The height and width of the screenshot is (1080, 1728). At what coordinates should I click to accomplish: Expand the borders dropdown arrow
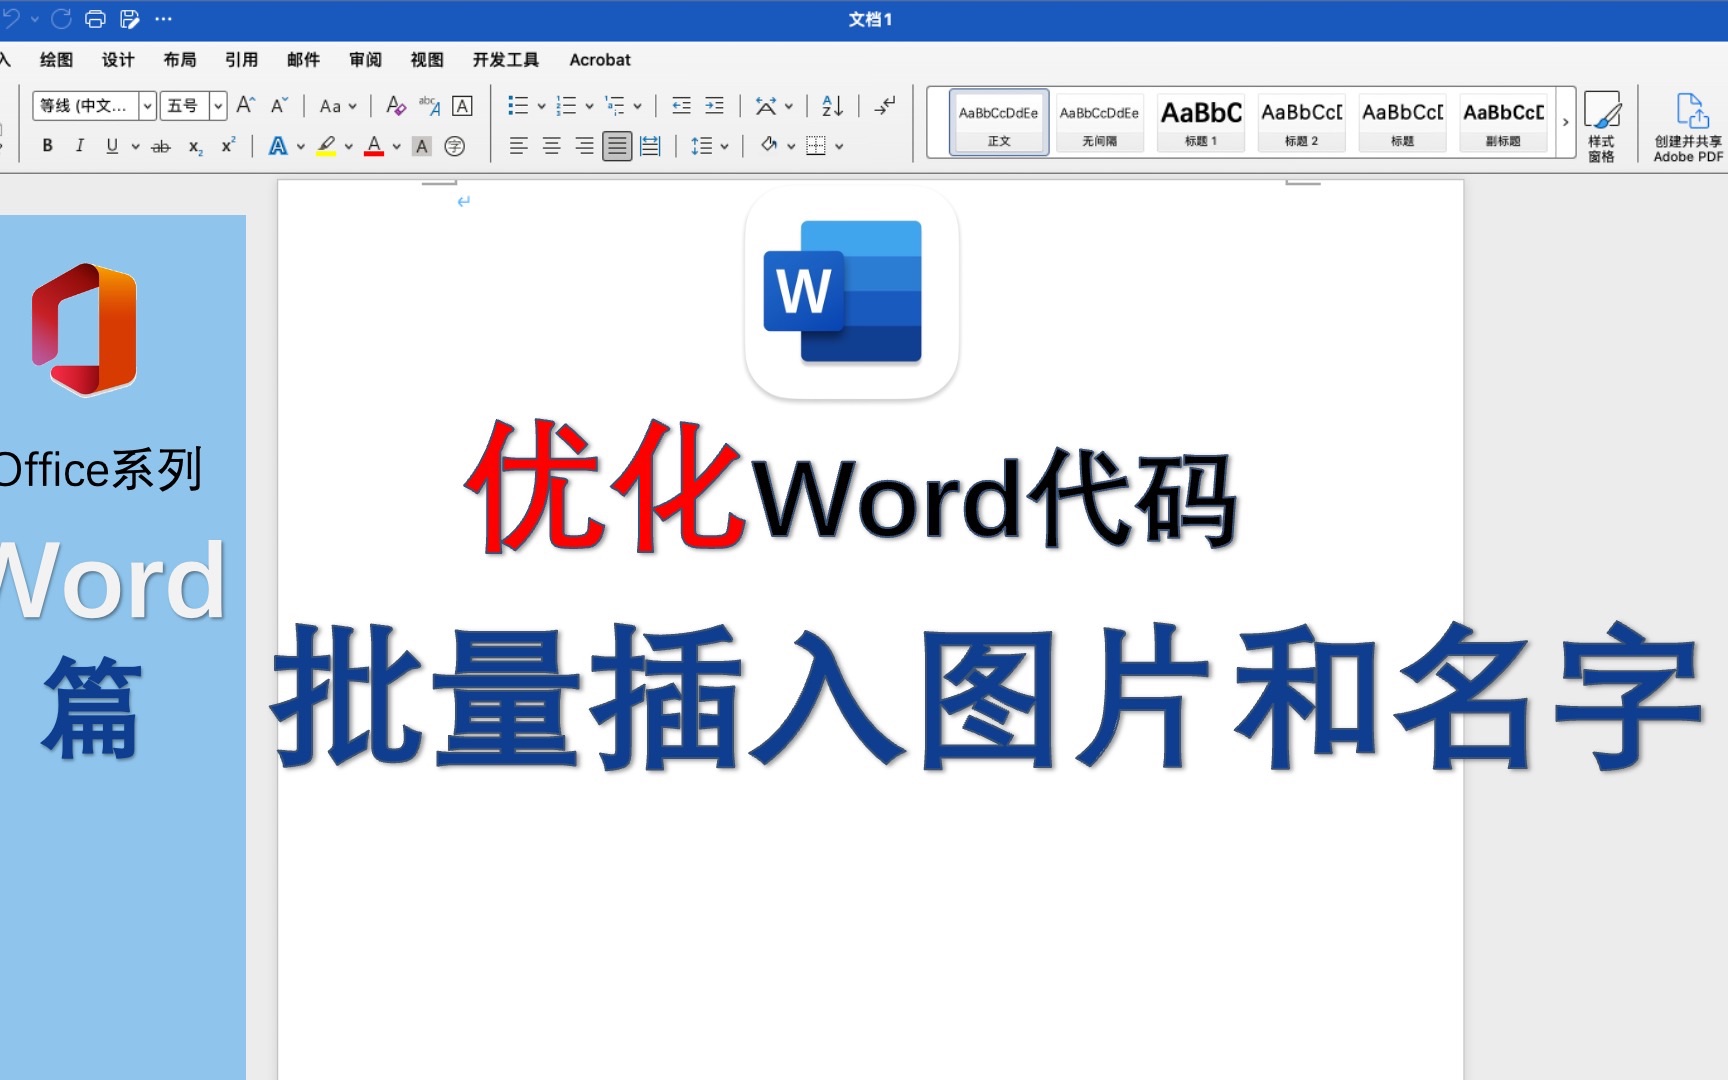point(839,146)
